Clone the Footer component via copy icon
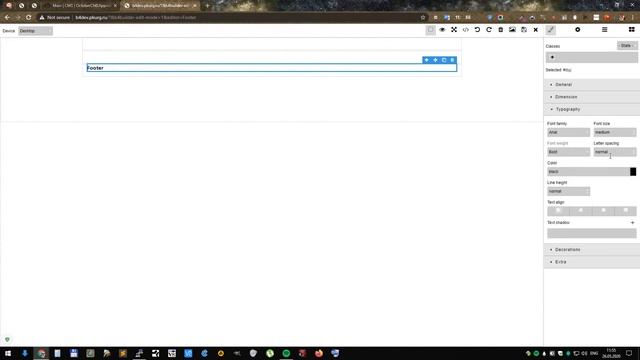 444,60
